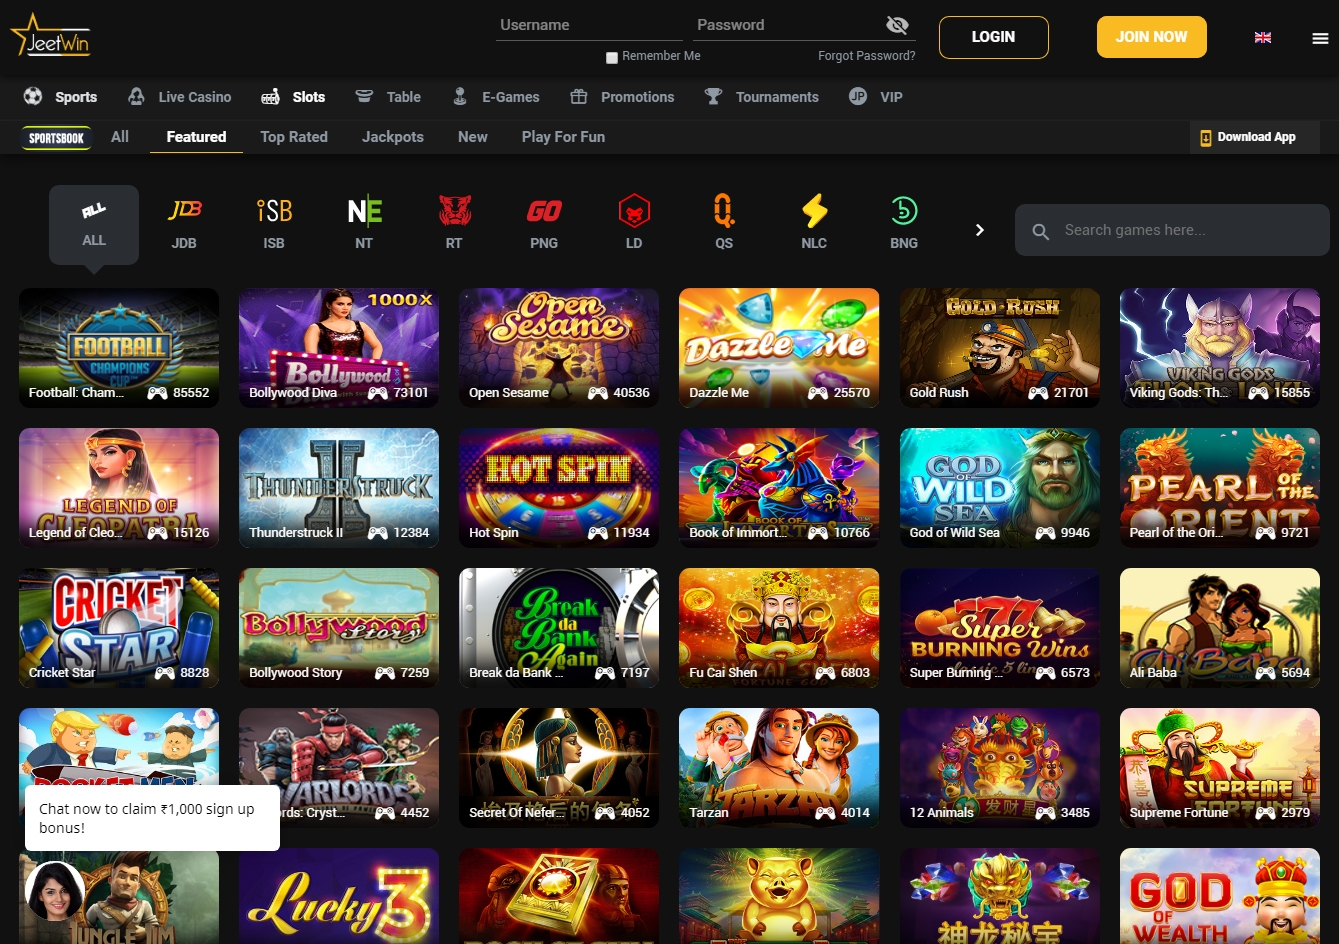The image size is (1339, 944).
Task: Toggle password visibility eye icon
Action: click(897, 26)
